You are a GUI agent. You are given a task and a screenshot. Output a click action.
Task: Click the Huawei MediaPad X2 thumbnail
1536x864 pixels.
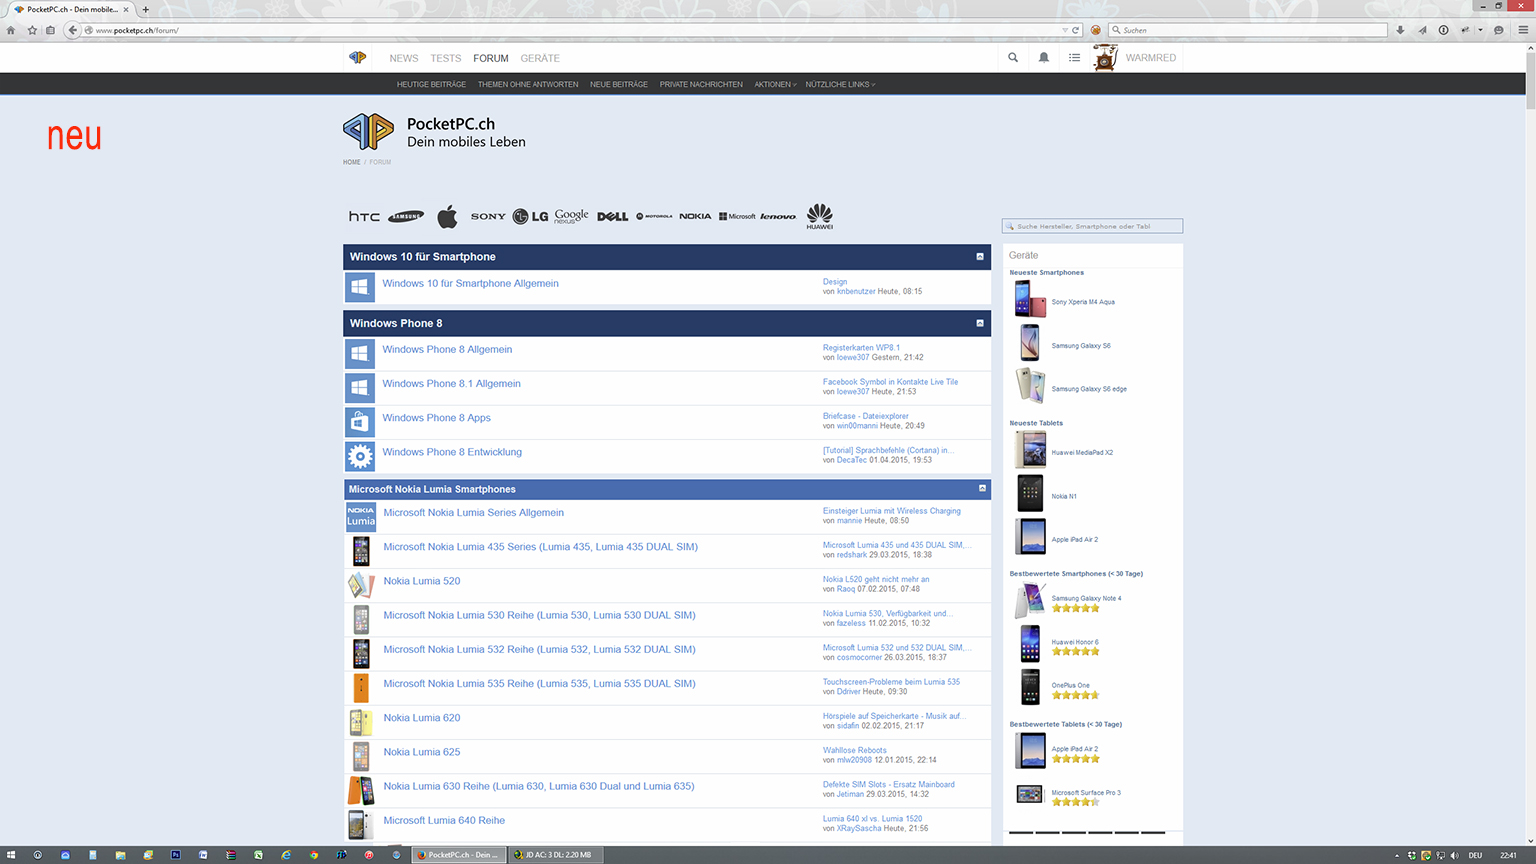(x=1030, y=450)
